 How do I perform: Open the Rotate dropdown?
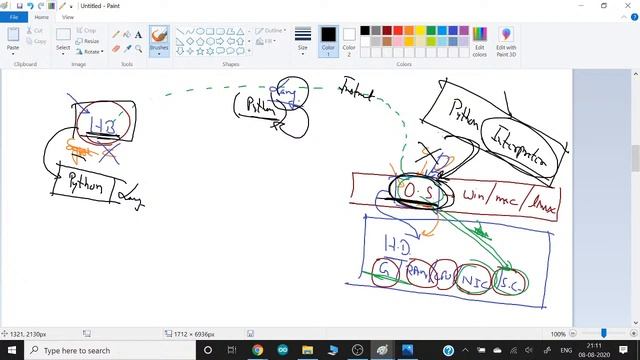pyautogui.click(x=89, y=52)
